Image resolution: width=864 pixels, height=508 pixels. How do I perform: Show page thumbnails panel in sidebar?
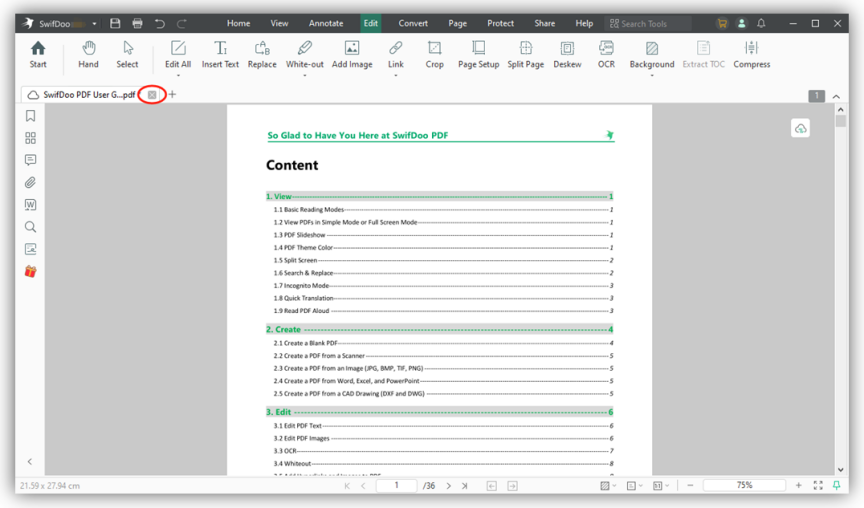(x=30, y=138)
